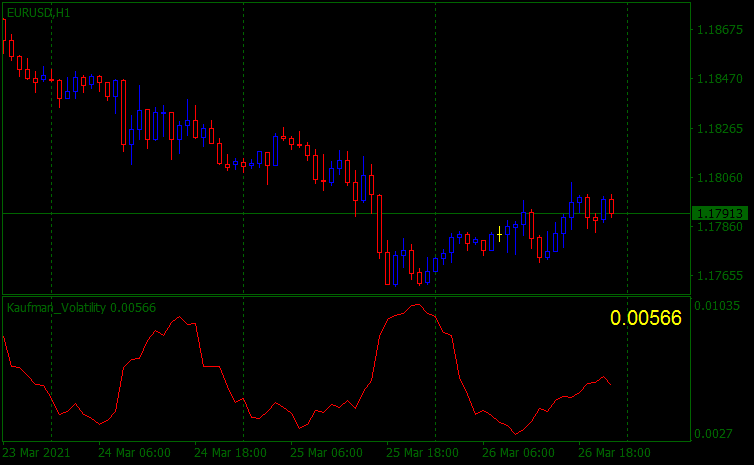Click the highest peak of the Kaufman volatility line
The width and height of the screenshot is (754, 465).
click(x=416, y=305)
